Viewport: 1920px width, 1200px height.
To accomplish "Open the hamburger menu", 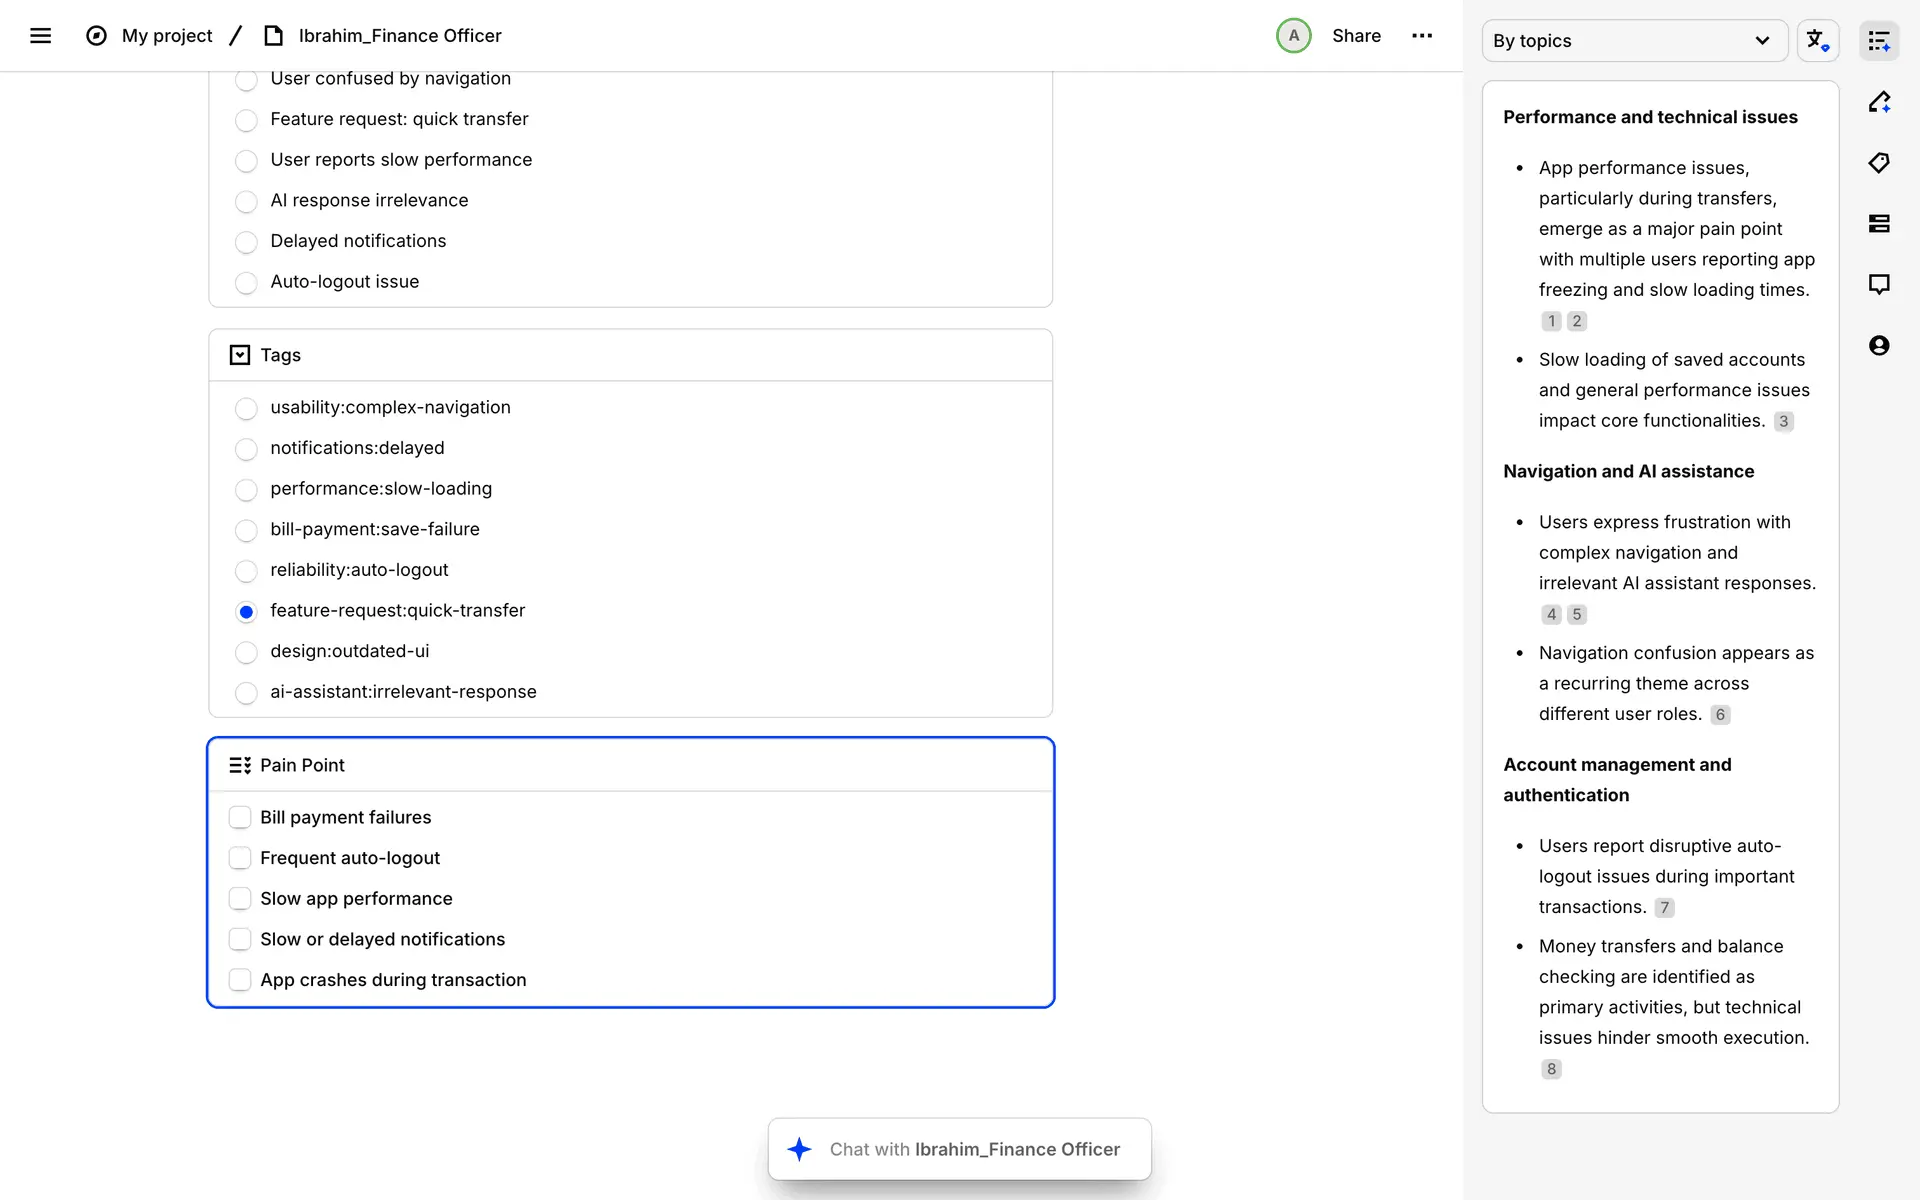I will [x=40, y=36].
